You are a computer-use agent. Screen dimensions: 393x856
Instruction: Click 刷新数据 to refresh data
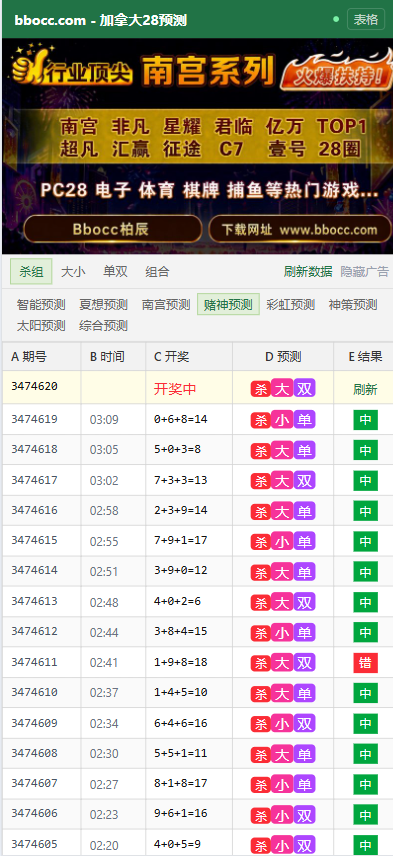pos(308,271)
